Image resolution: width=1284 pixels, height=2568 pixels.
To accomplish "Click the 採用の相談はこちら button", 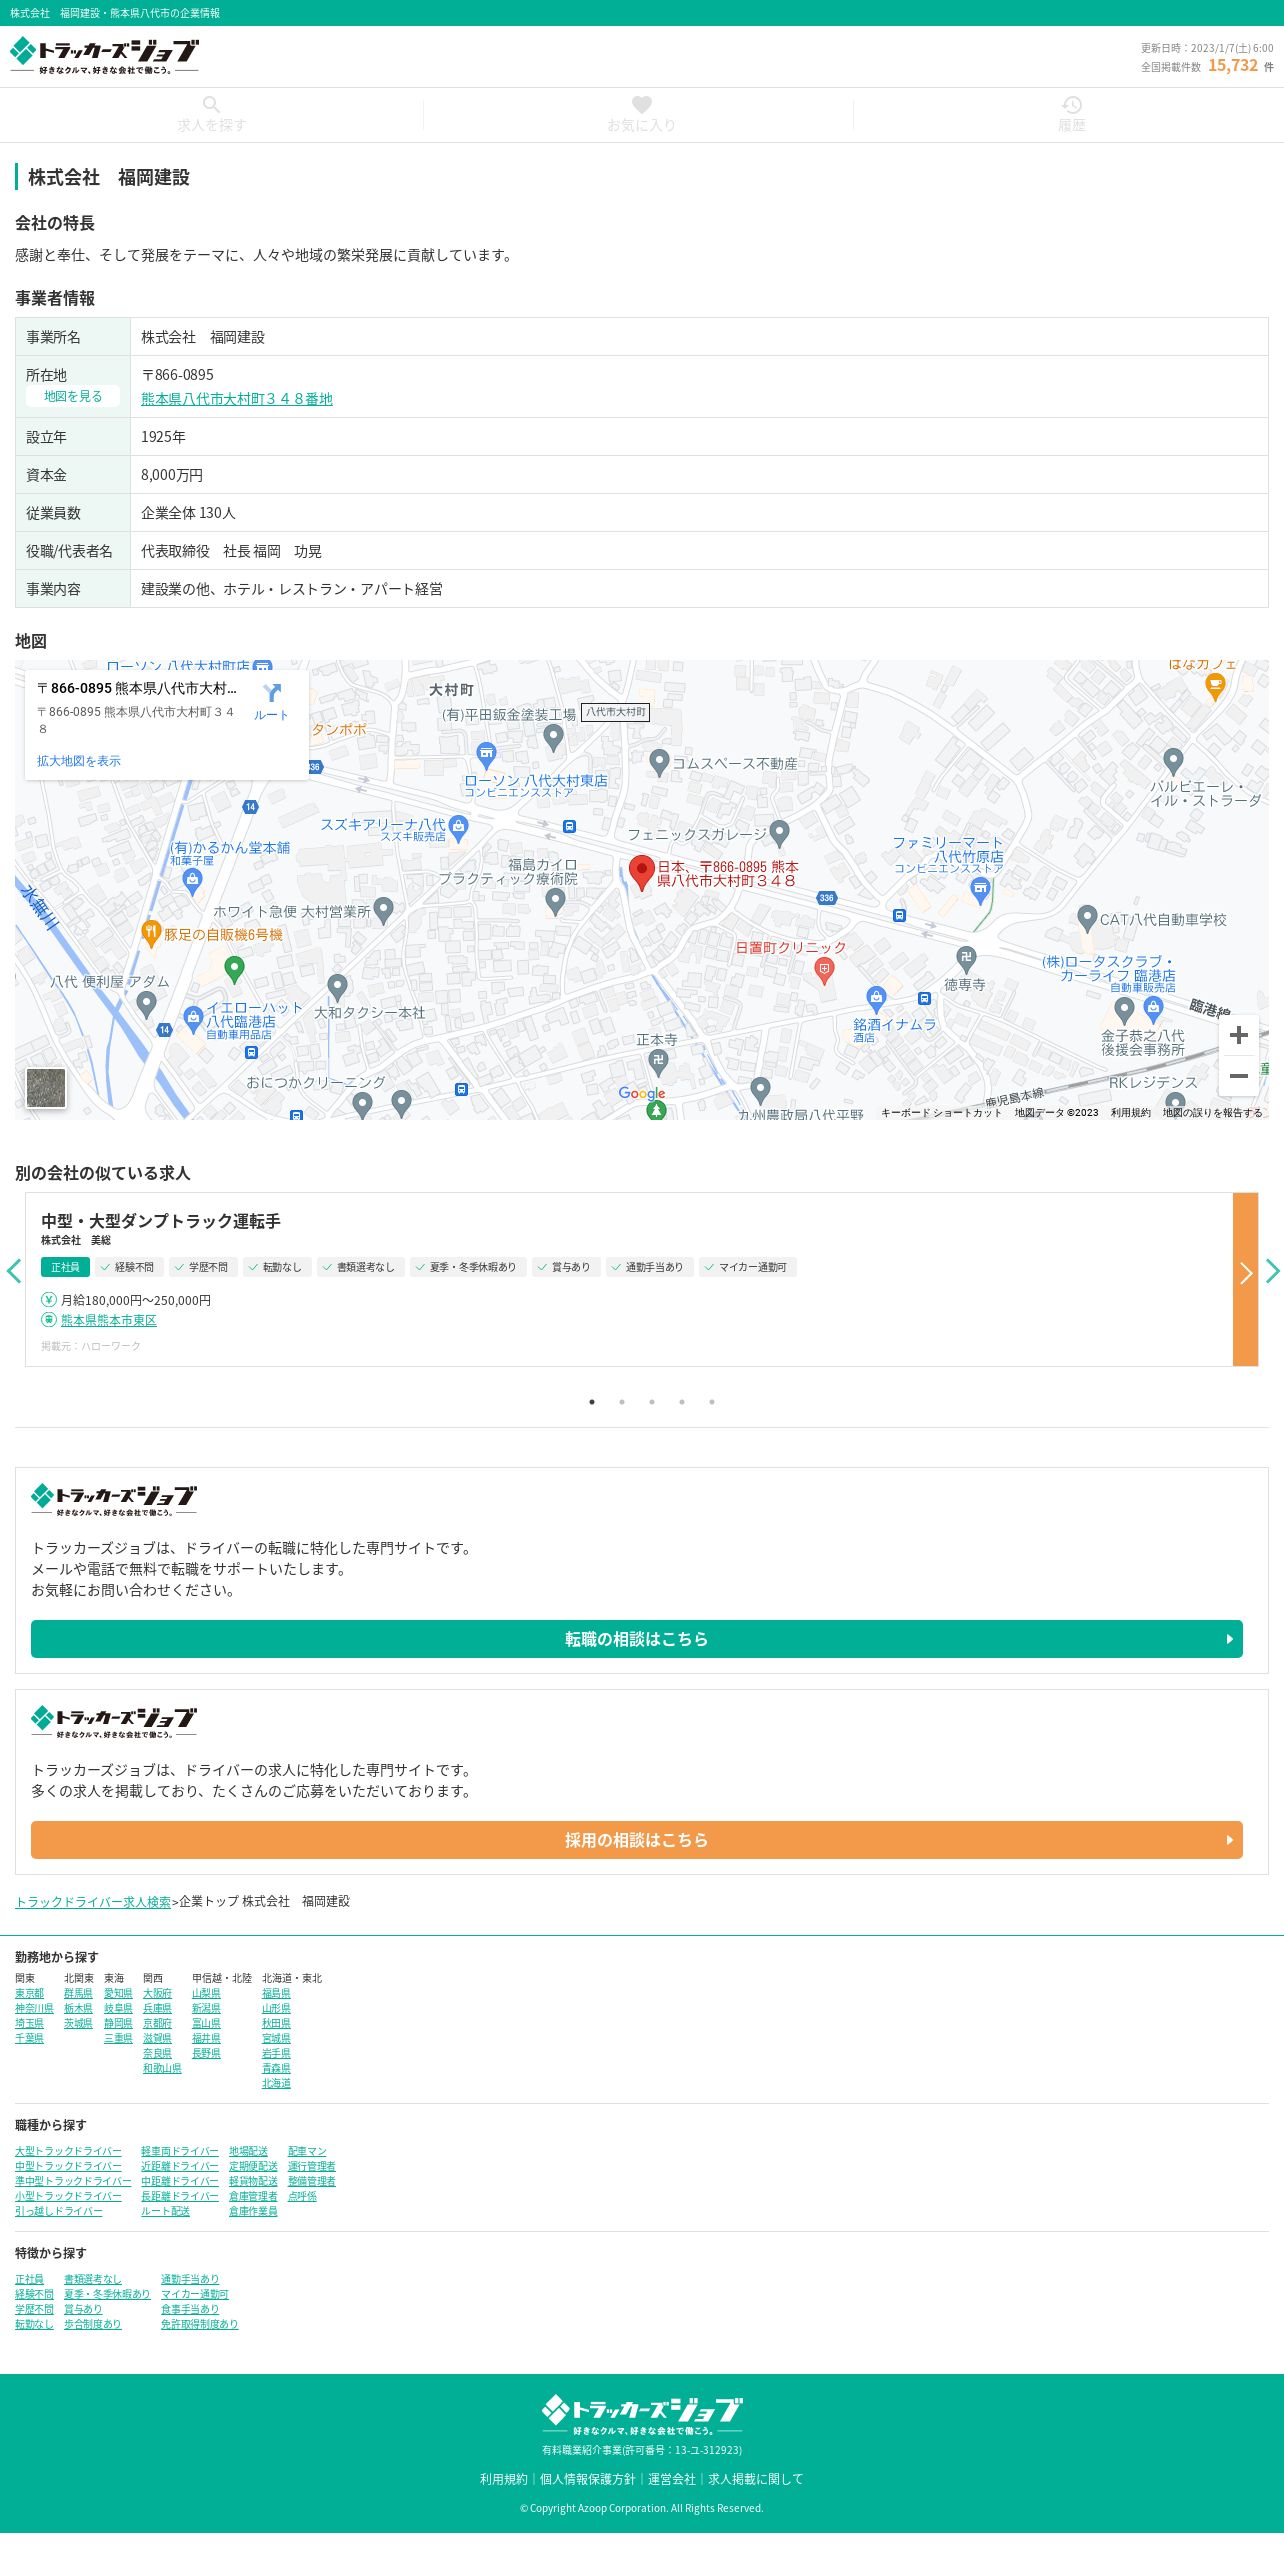I will [637, 1840].
